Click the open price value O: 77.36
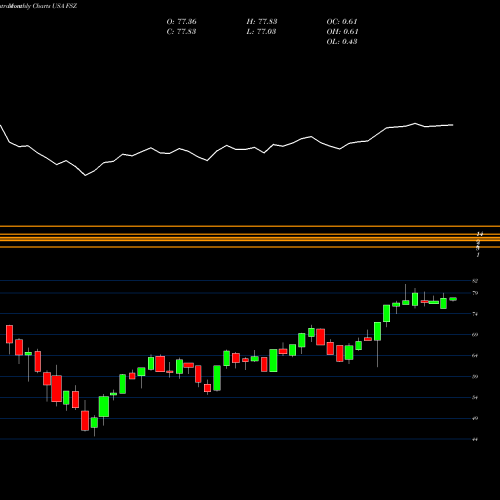Screen dimensions: 500x500 (x=181, y=22)
